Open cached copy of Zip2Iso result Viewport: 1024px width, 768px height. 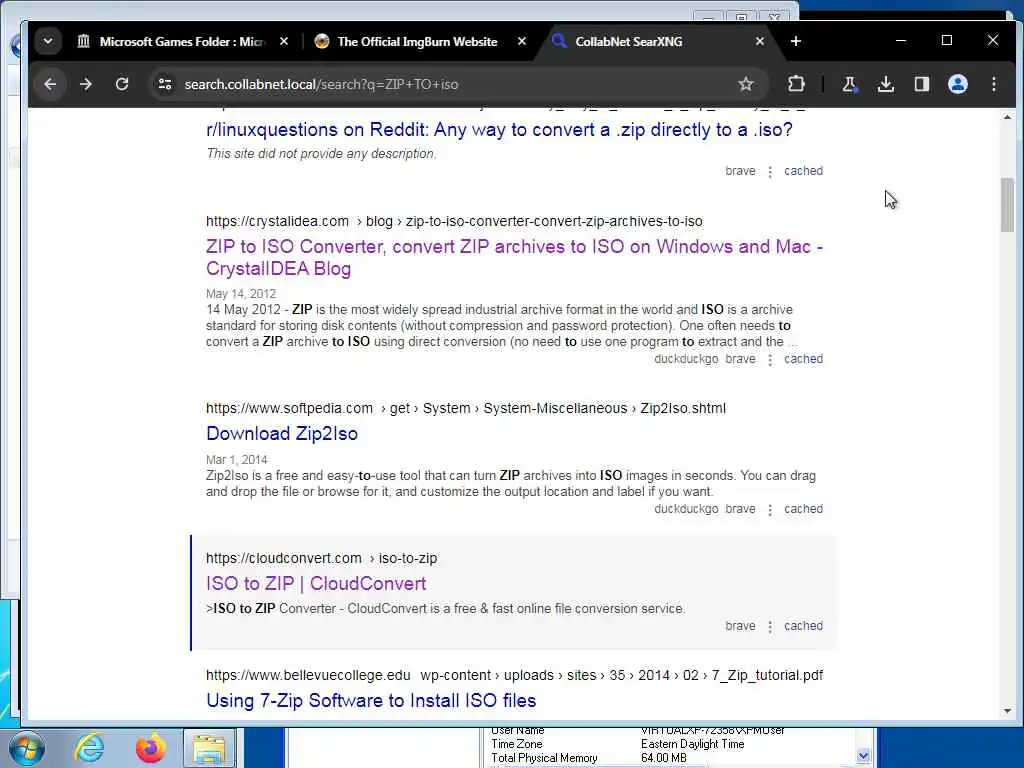(803, 509)
